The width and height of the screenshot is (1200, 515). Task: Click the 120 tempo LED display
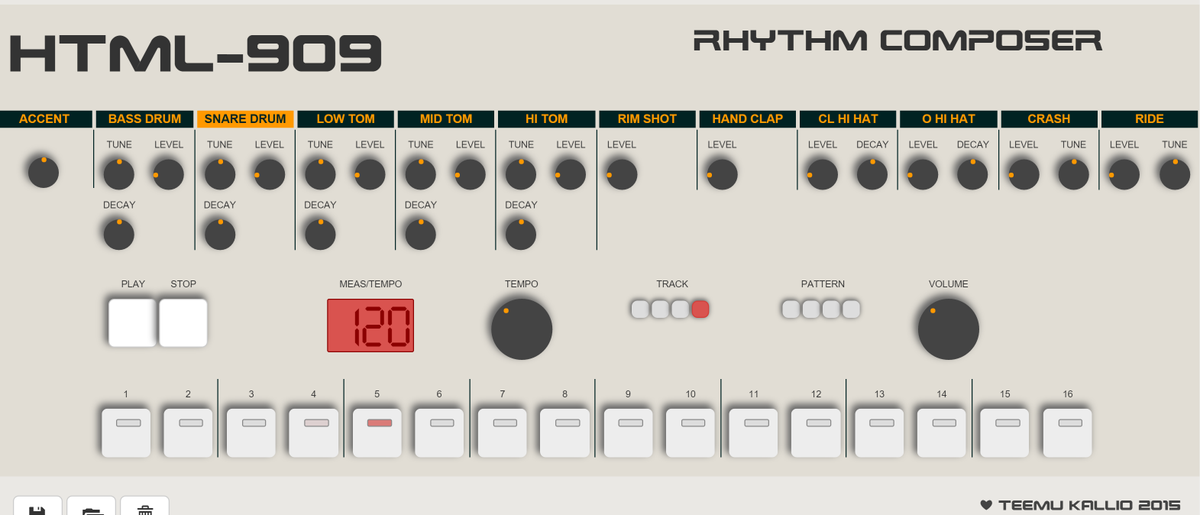click(370, 325)
